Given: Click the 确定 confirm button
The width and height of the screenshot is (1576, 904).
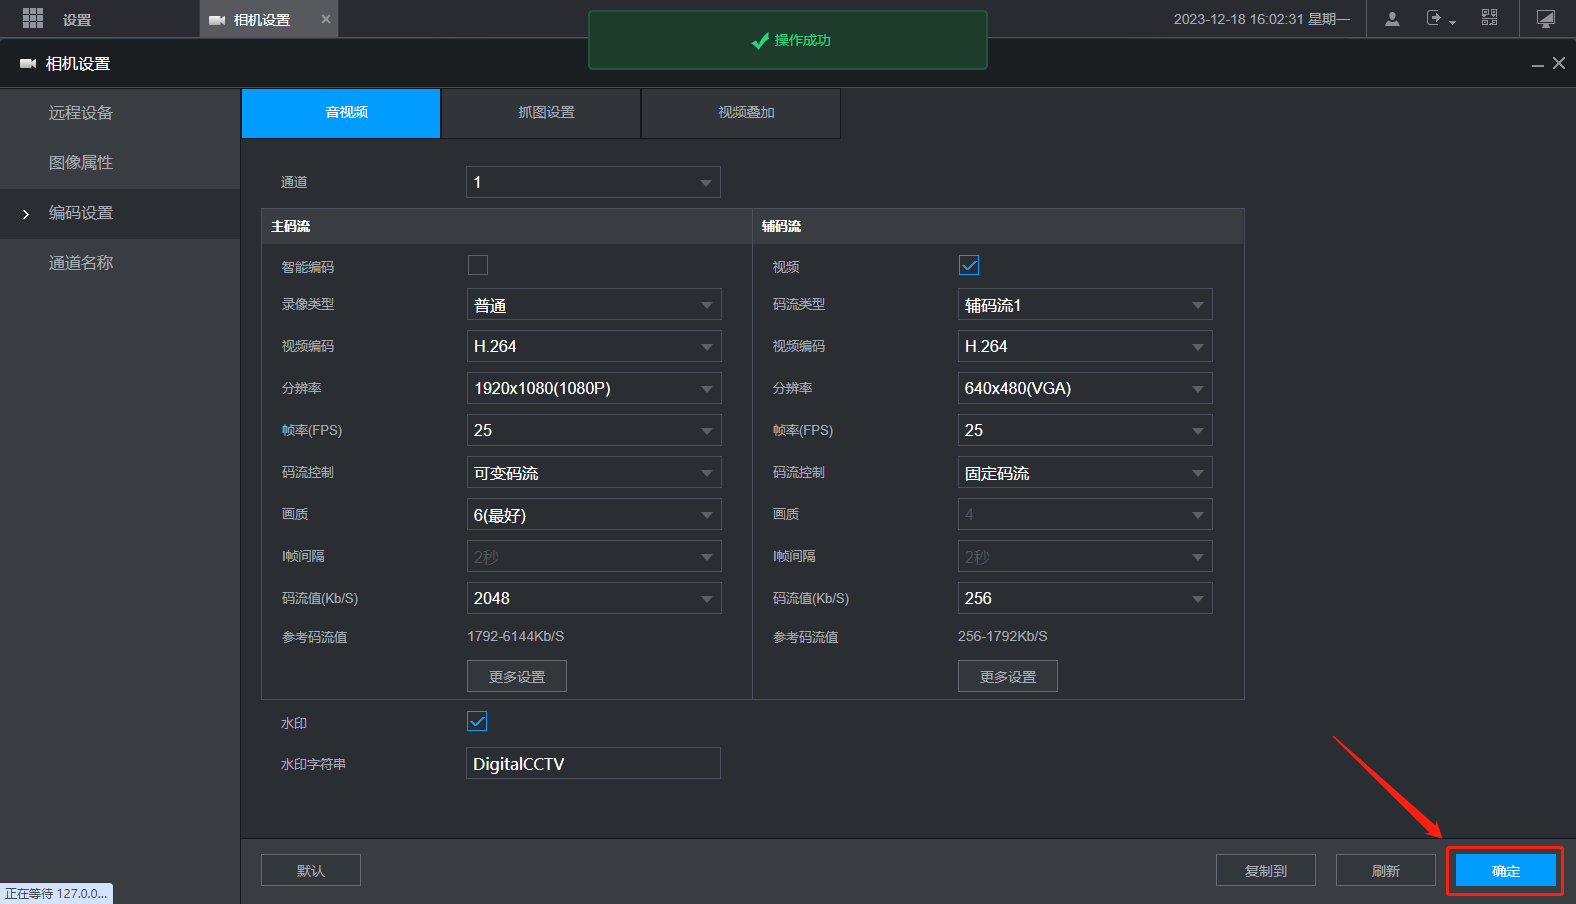Looking at the screenshot, I should (1505, 871).
